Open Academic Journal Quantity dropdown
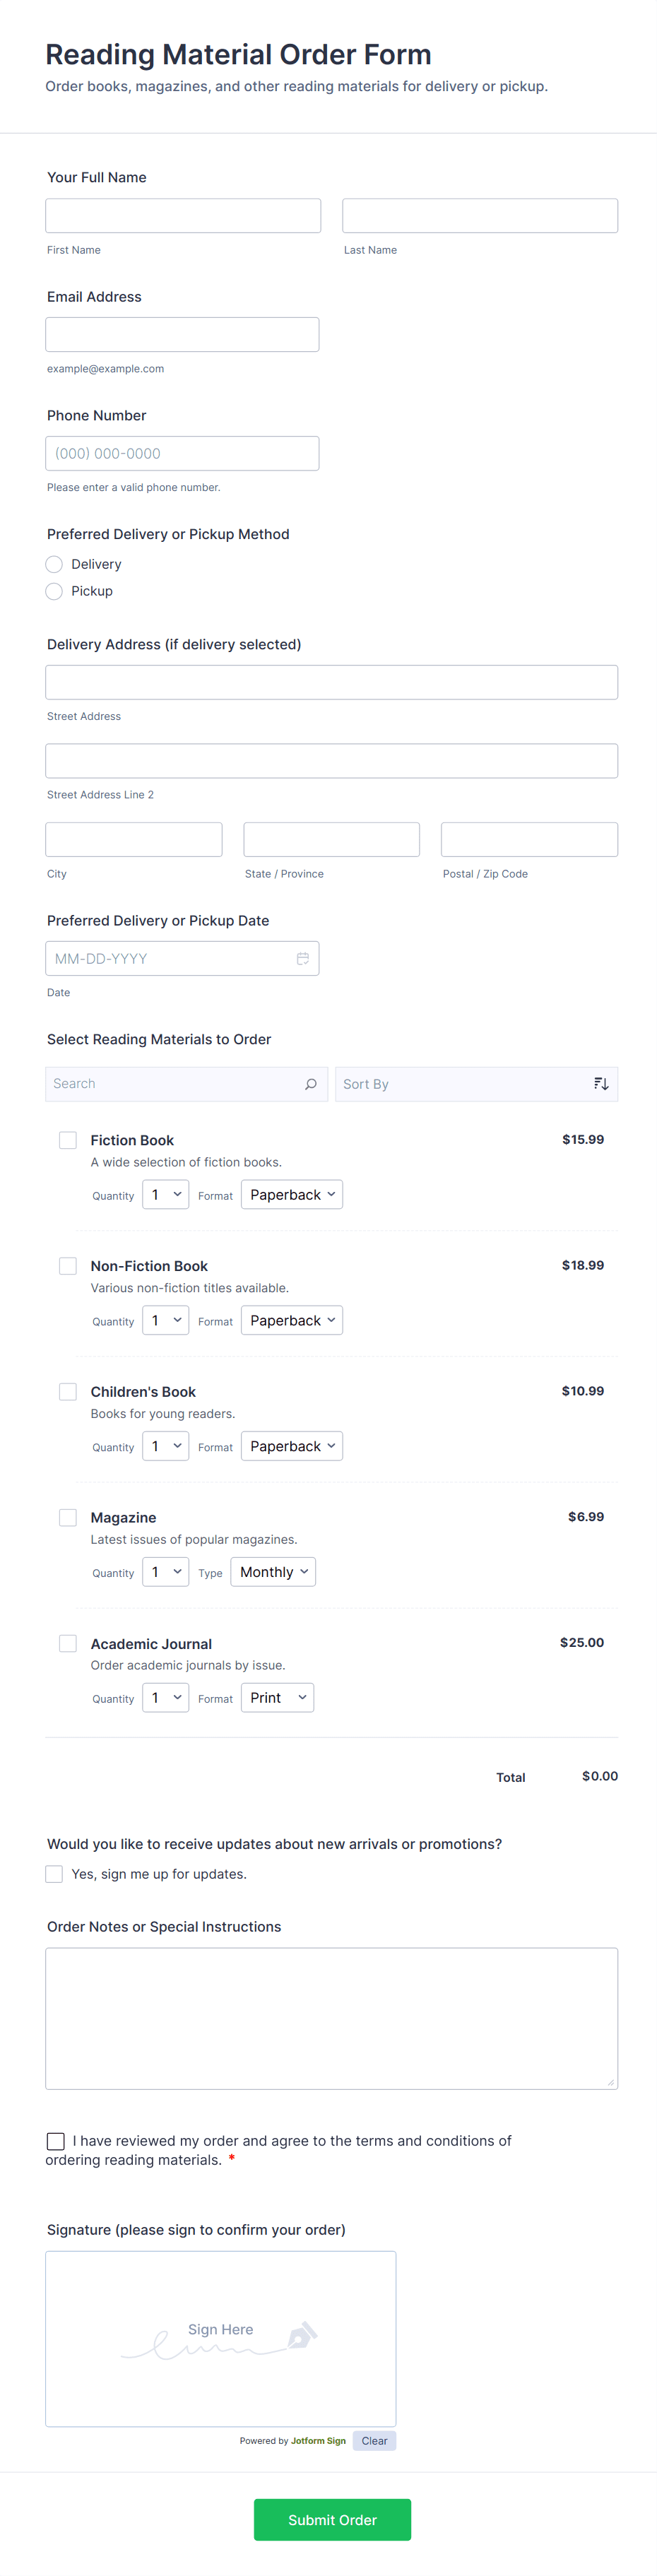657x2576 pixels. pyautogui.click(x=165, y=1698)
